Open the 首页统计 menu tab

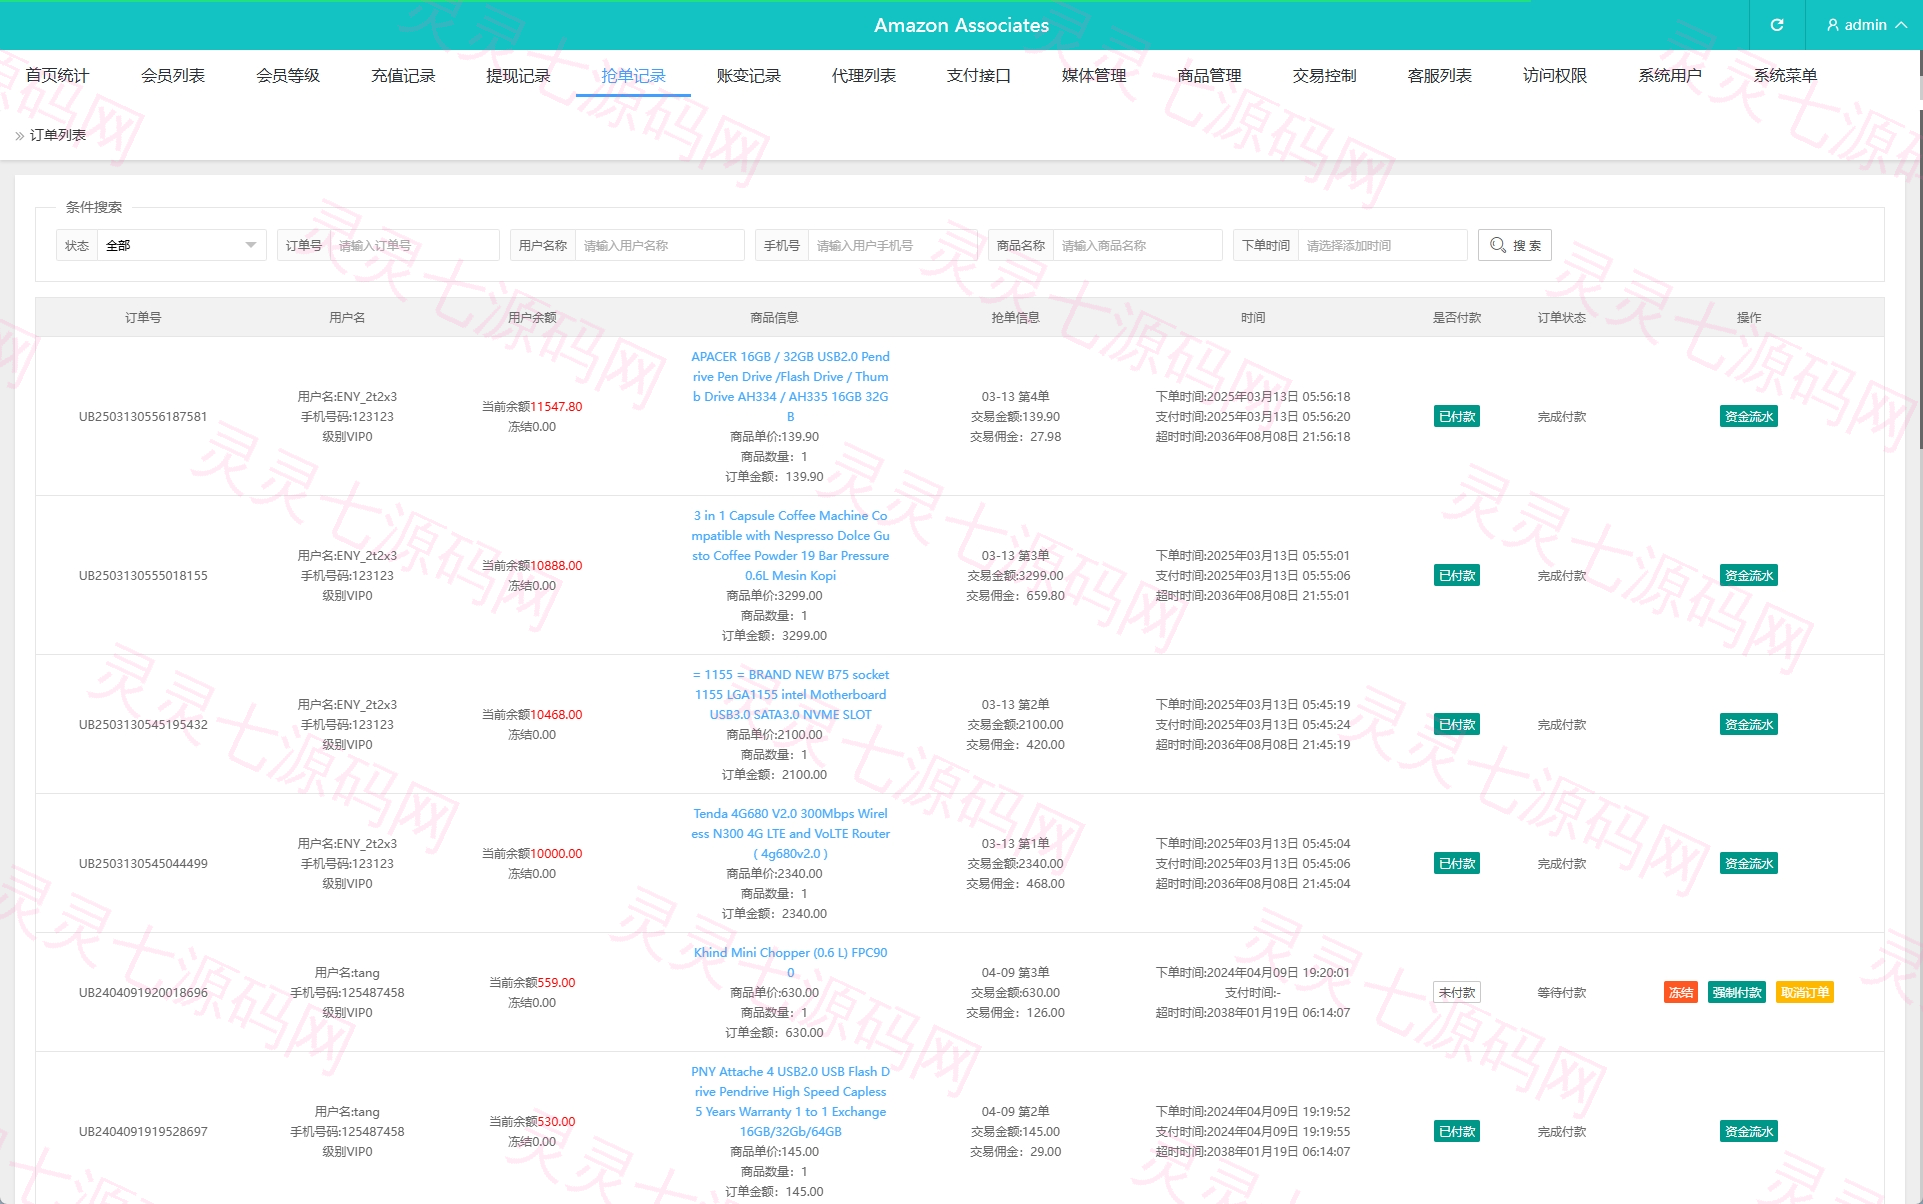point(57,75)
